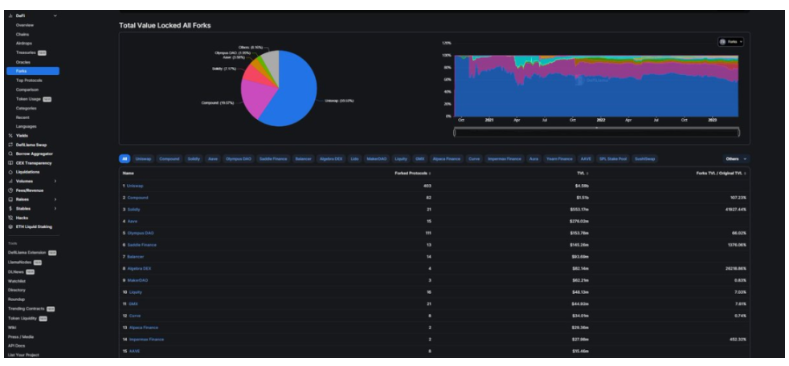
Task: Click the Hacks icon in sidebar
Action: pyautogui.click(x=11, y=218)
